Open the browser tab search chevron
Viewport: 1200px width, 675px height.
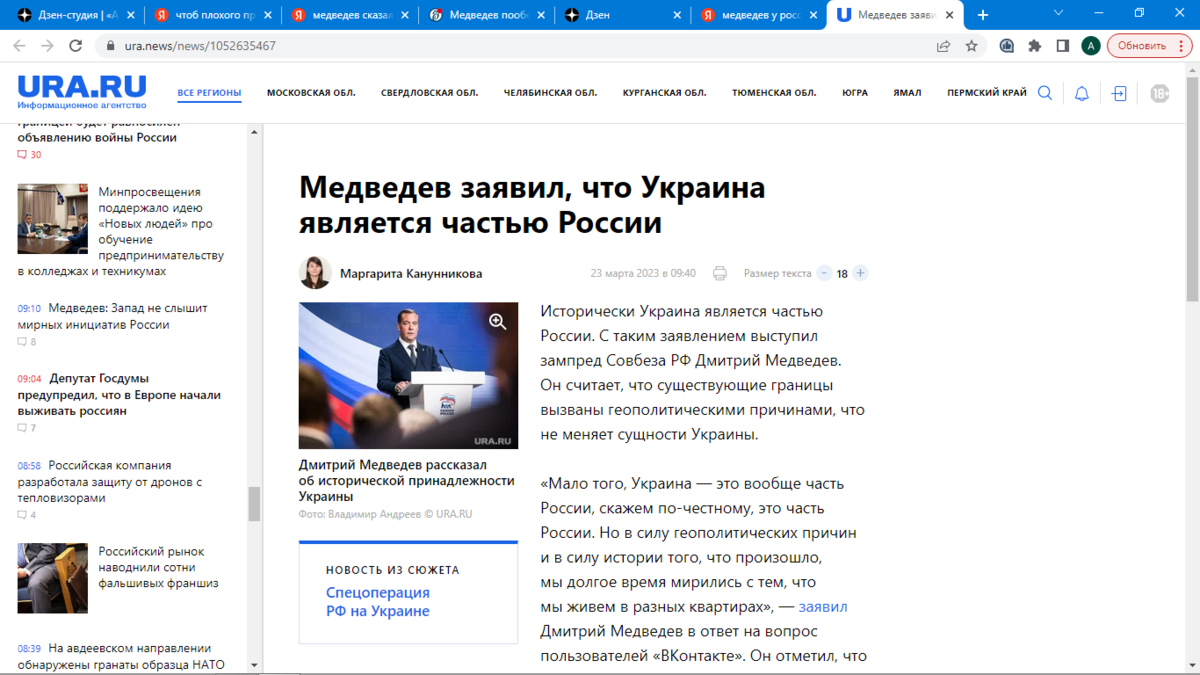(x=1057, y=14)
